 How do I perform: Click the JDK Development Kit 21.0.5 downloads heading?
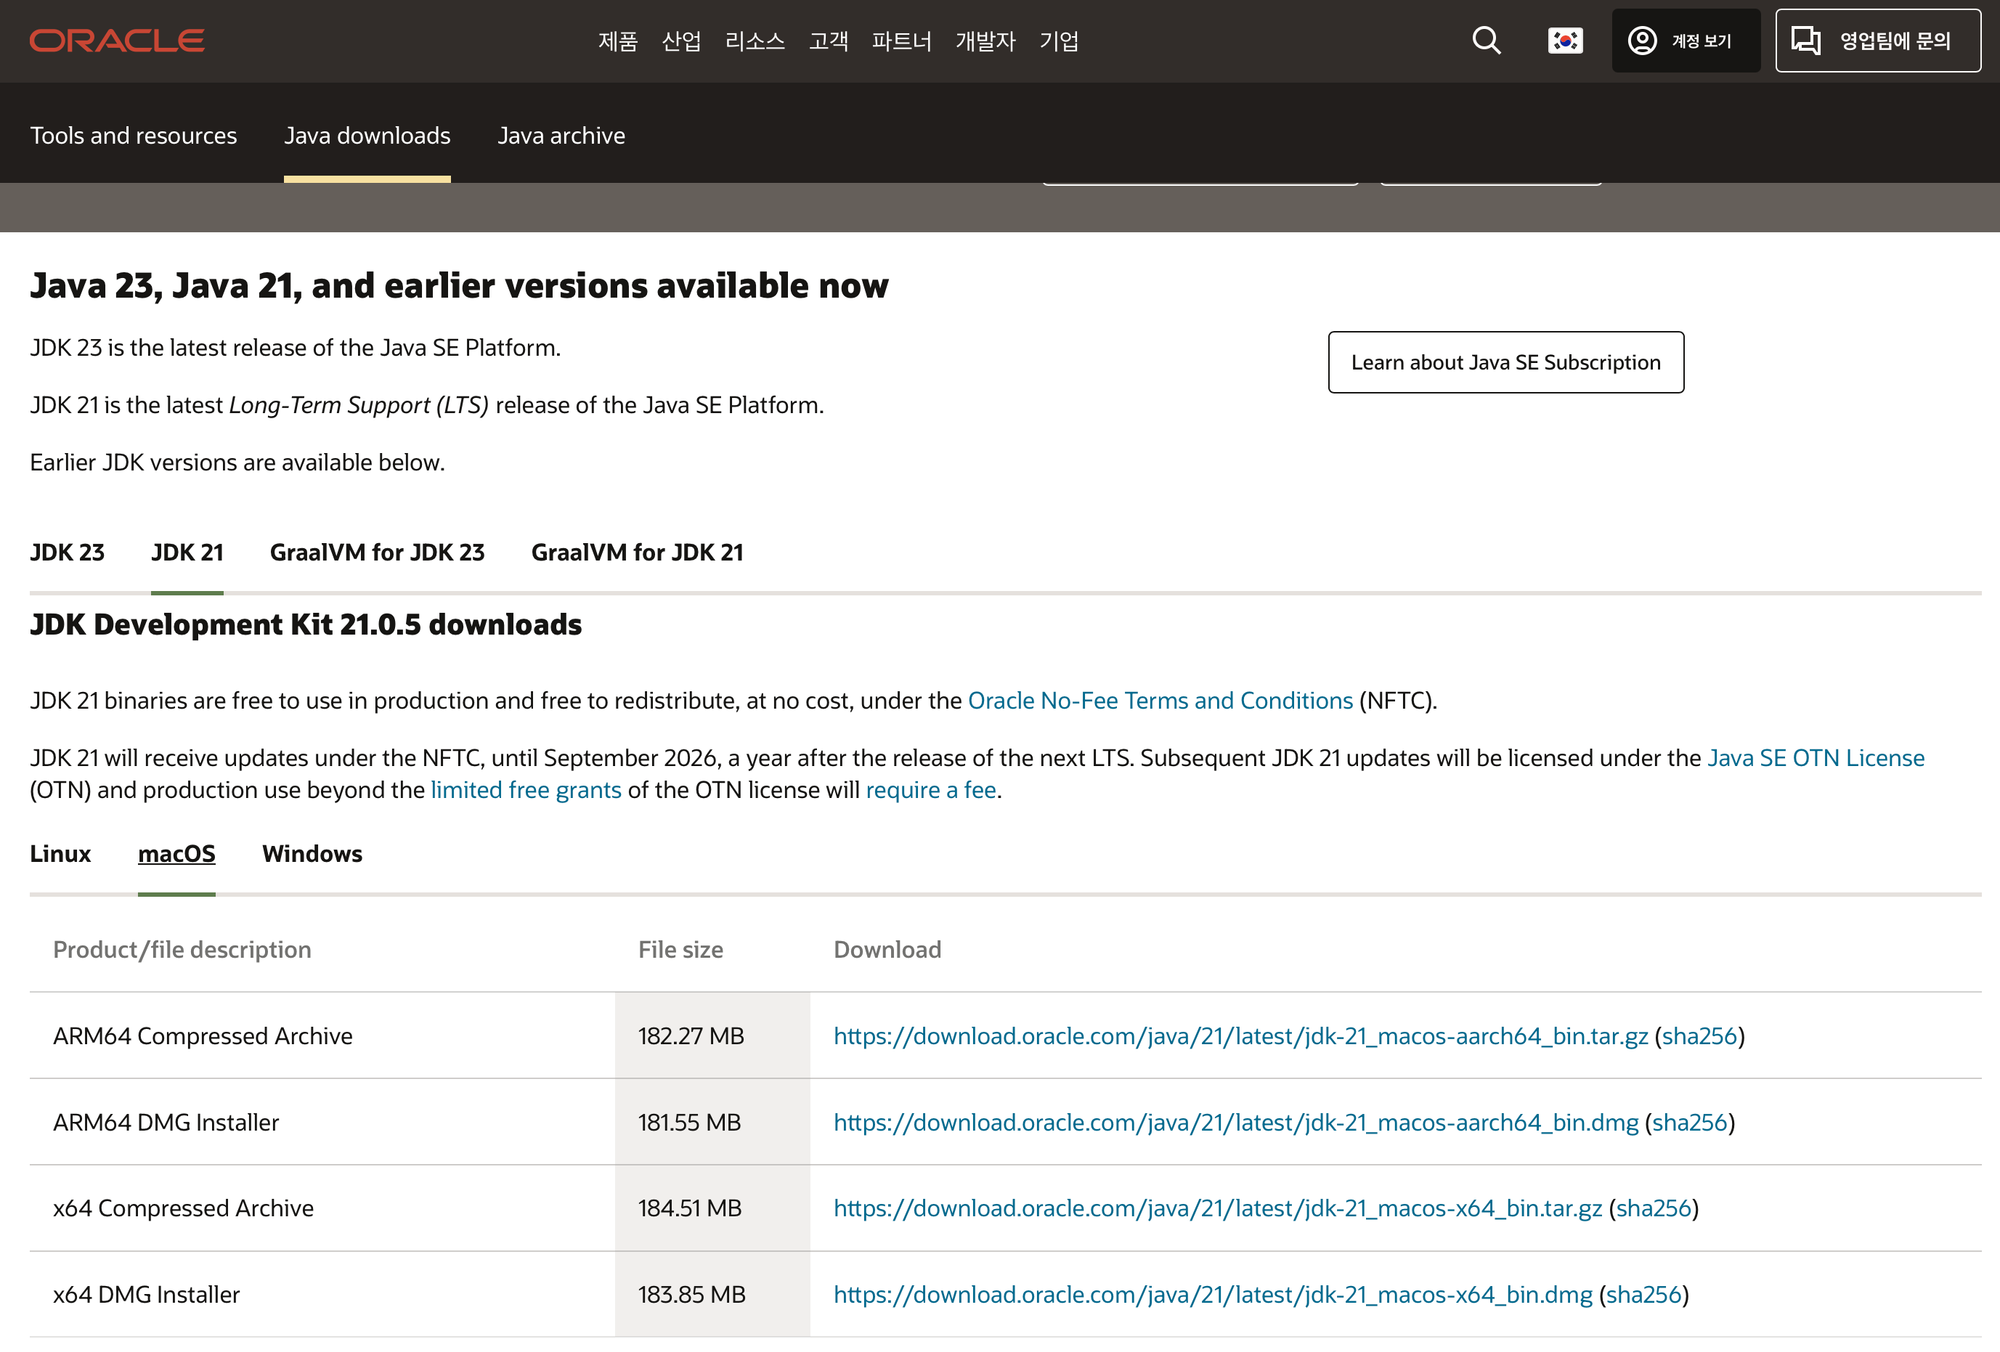tap(306, 625)
